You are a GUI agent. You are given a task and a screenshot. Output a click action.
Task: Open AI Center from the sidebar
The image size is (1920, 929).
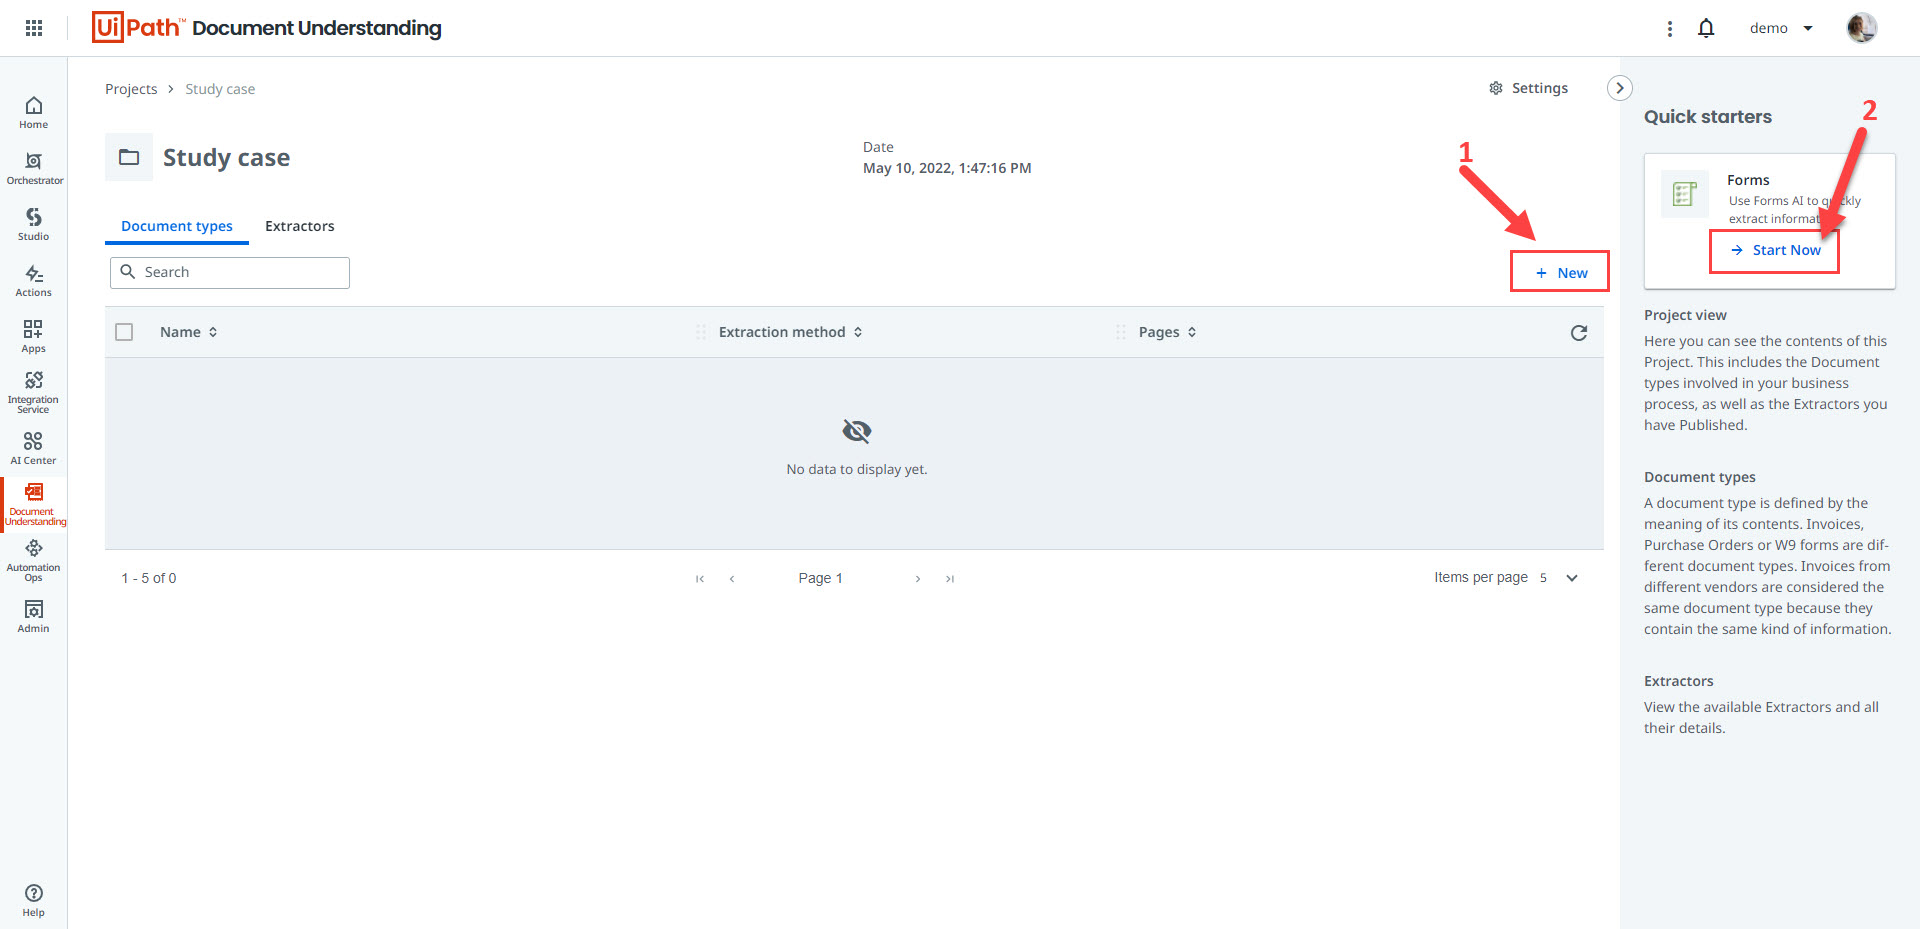point(33,448)
